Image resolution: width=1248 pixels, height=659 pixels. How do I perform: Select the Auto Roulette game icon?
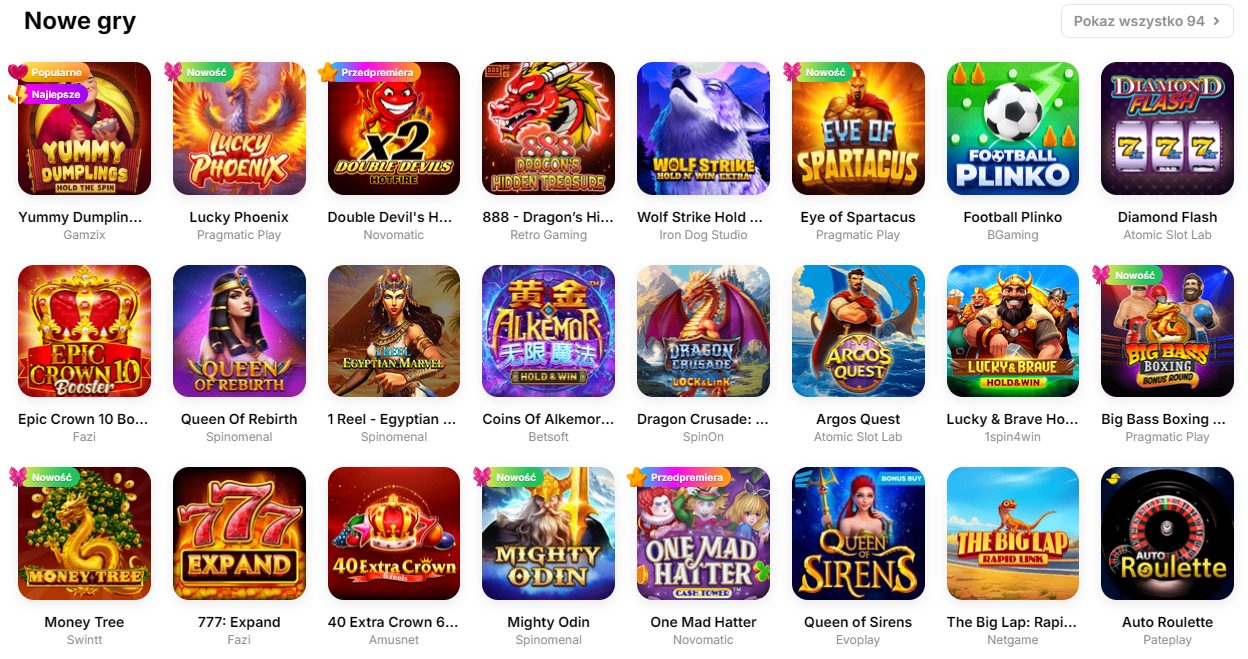point(1167,533)
